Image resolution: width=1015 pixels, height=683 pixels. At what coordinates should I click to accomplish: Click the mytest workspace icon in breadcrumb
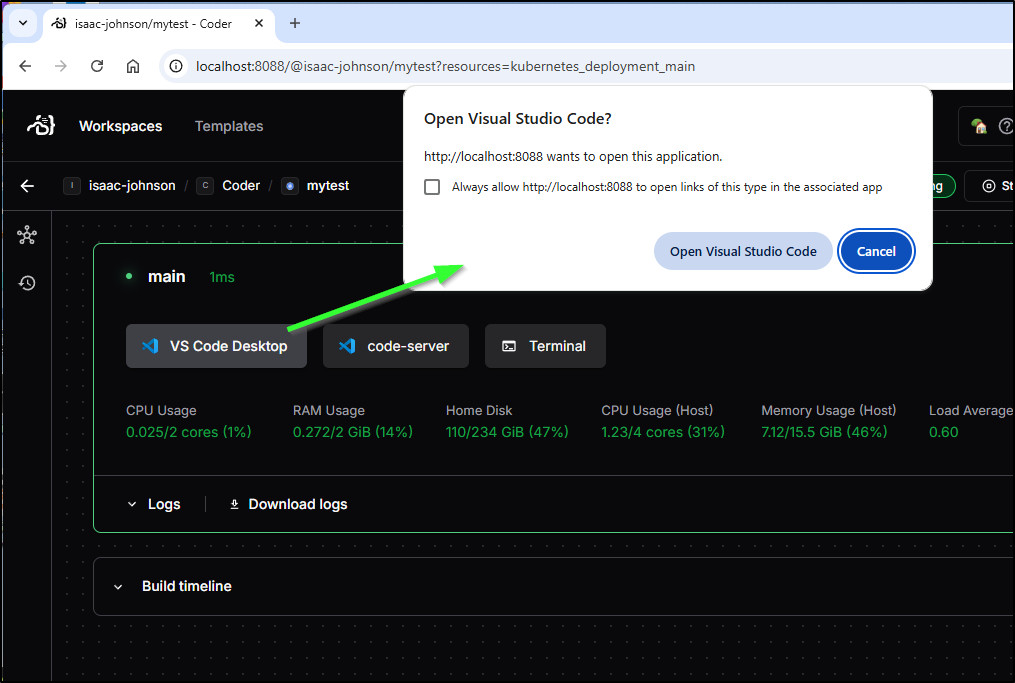[x=290, y=186]
